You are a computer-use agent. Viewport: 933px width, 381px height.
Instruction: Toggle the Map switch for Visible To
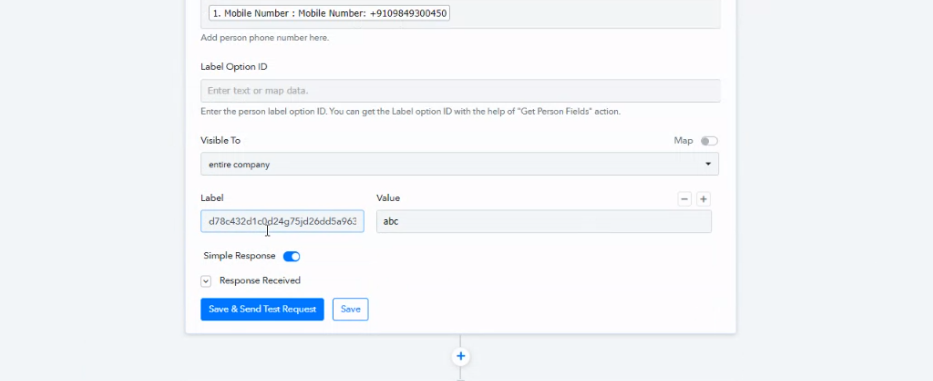pos(709,141)
